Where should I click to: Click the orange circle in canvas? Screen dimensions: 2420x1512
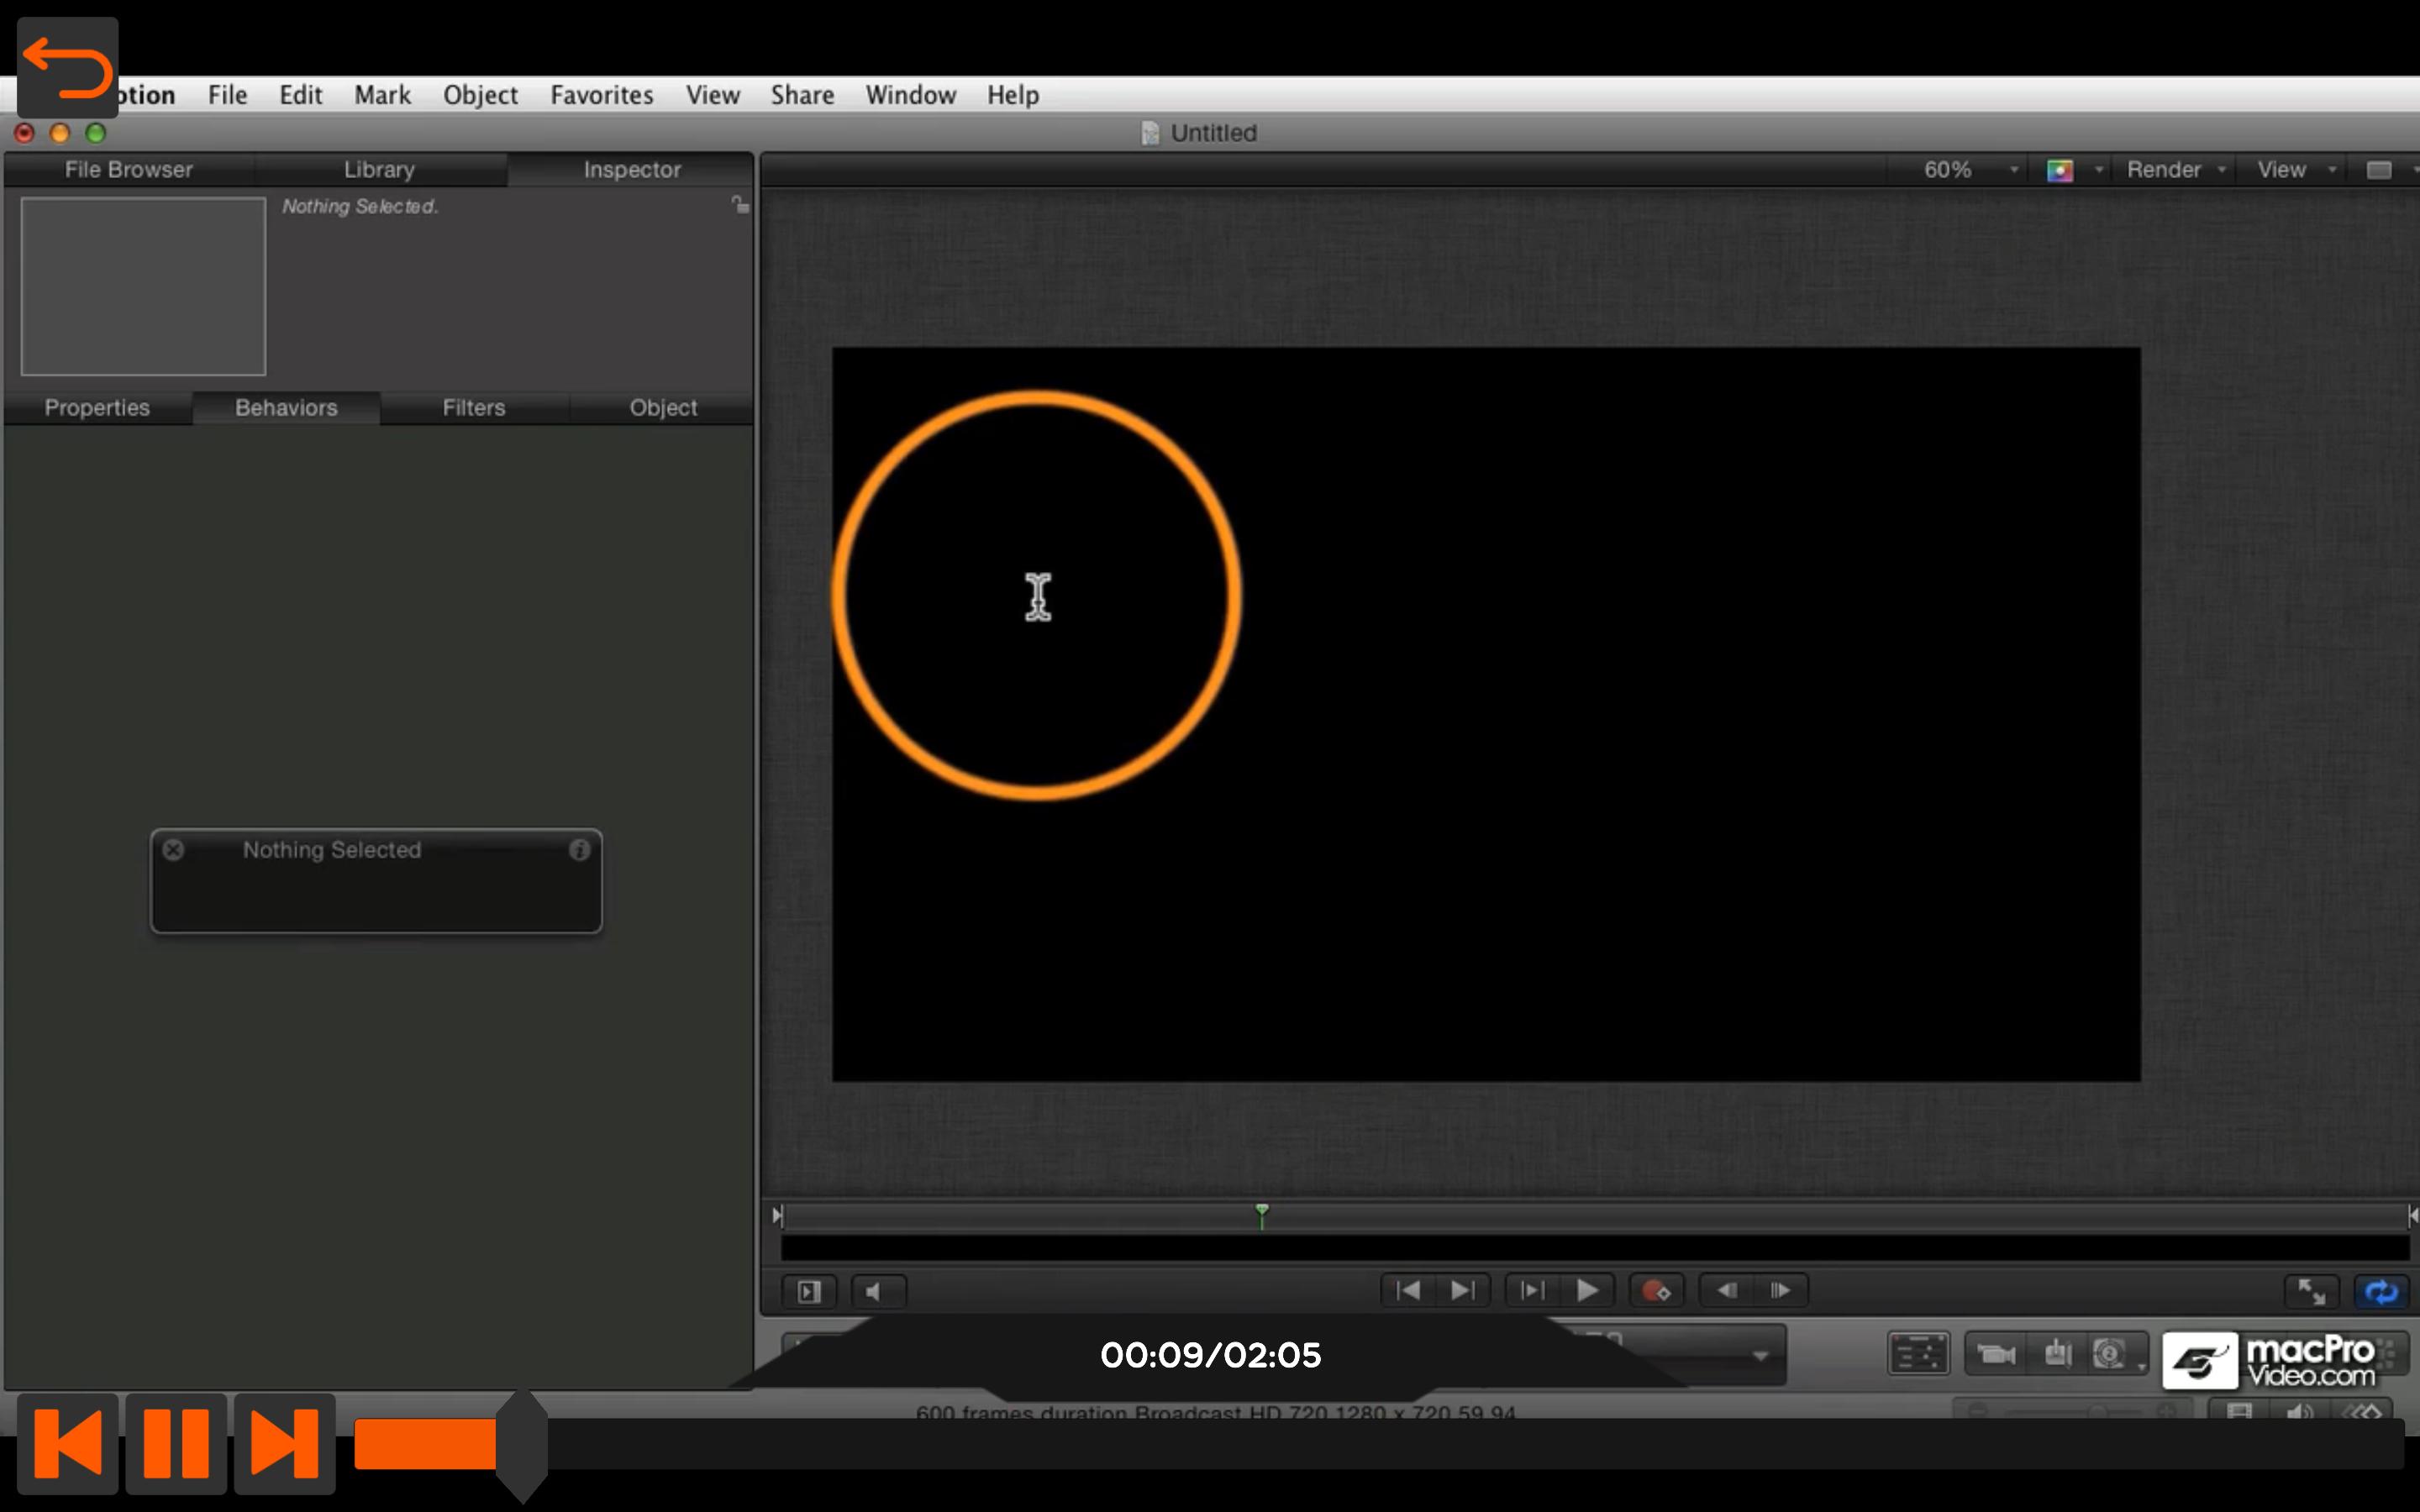pos(1037,596)
